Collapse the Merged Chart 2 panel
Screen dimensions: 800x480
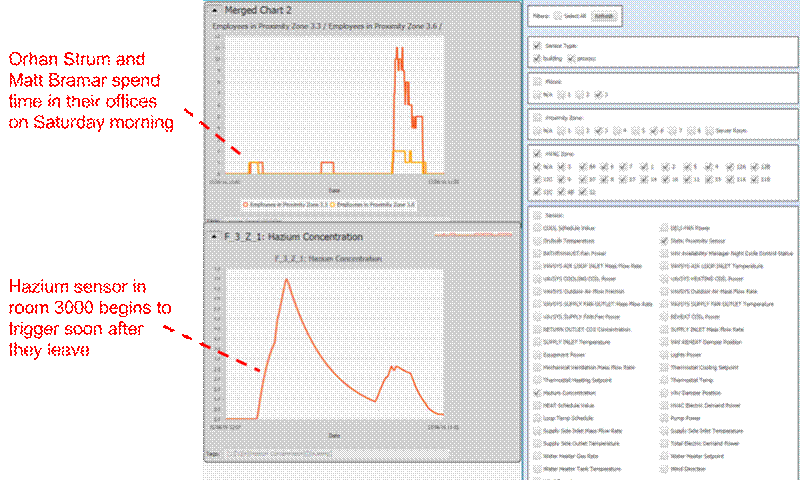click(x=213, y=10)
